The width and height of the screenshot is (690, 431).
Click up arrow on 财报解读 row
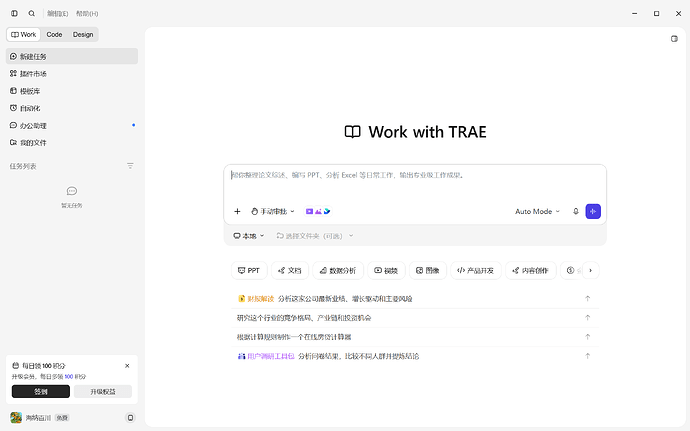tap(587, 298)
